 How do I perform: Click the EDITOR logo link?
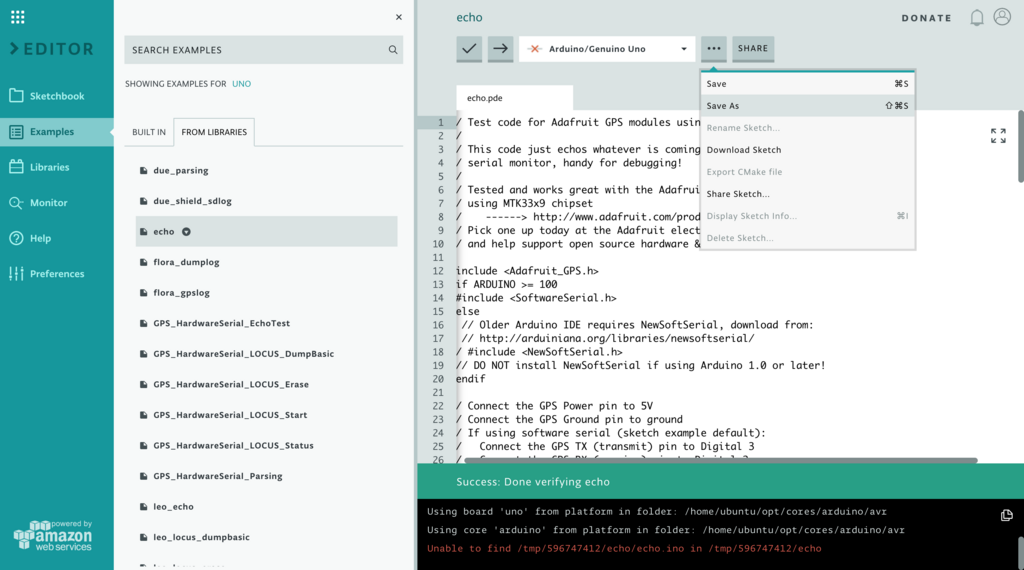point(52,49)
